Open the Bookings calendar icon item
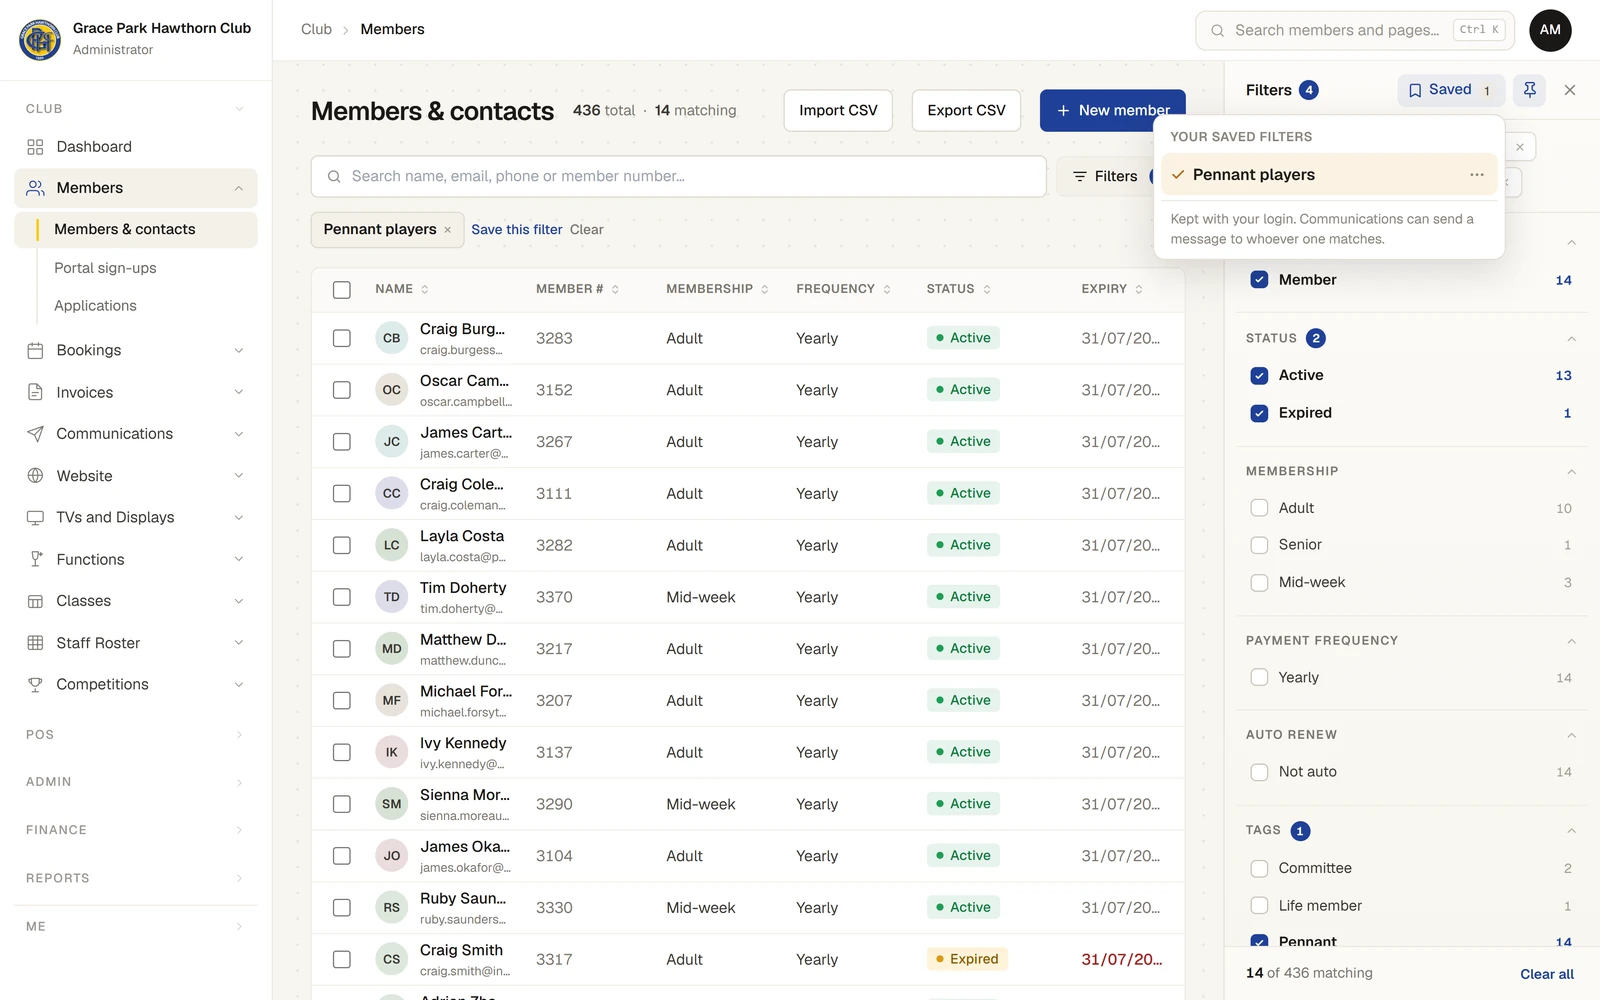The width and height of the screenshot is (1600, 1000). (x=135, y=350)
